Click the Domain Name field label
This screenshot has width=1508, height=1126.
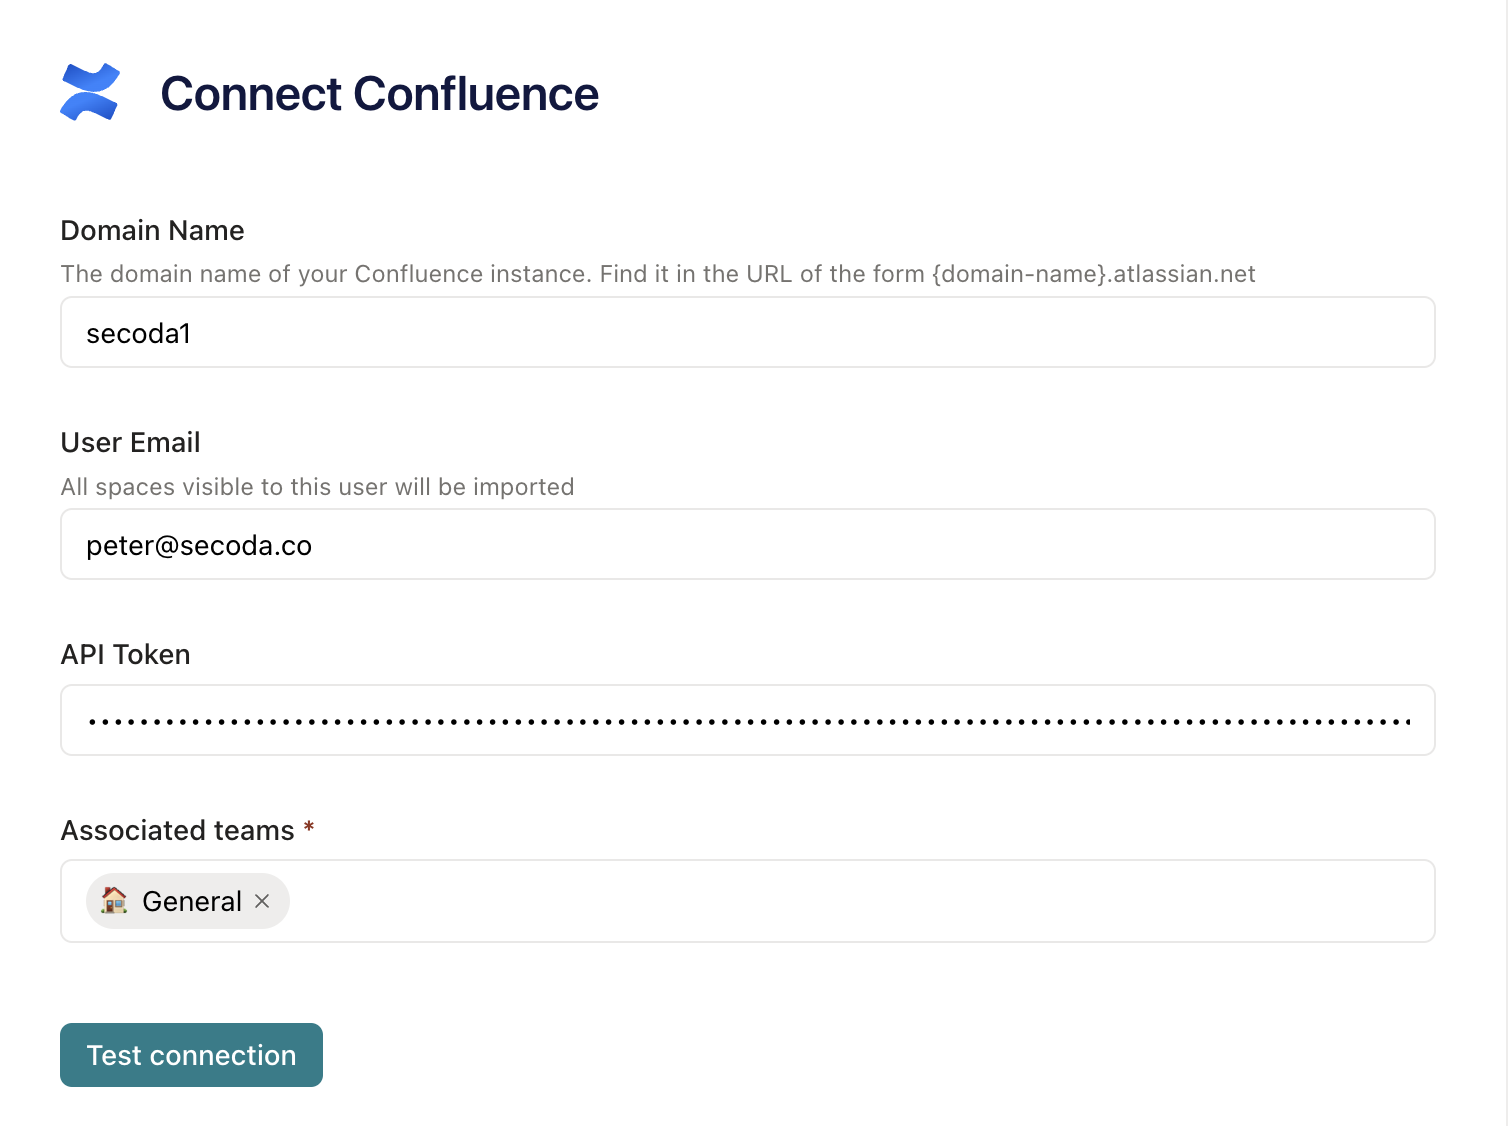[152, 231]
